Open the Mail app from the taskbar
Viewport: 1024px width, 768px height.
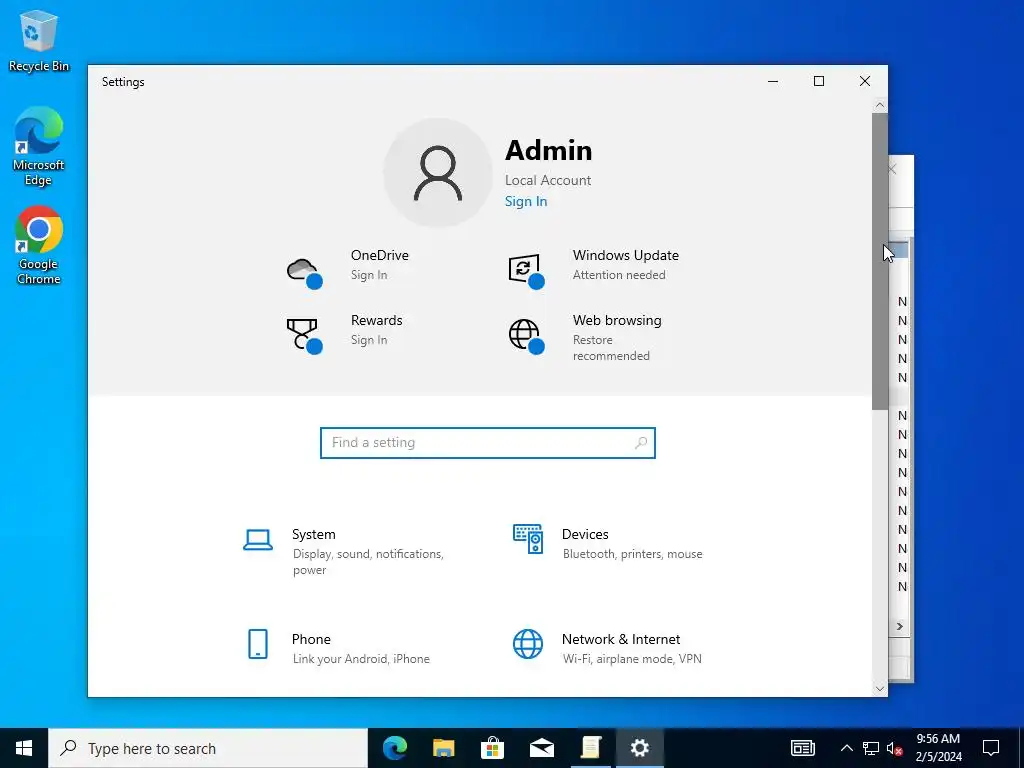tap(541, 748)
